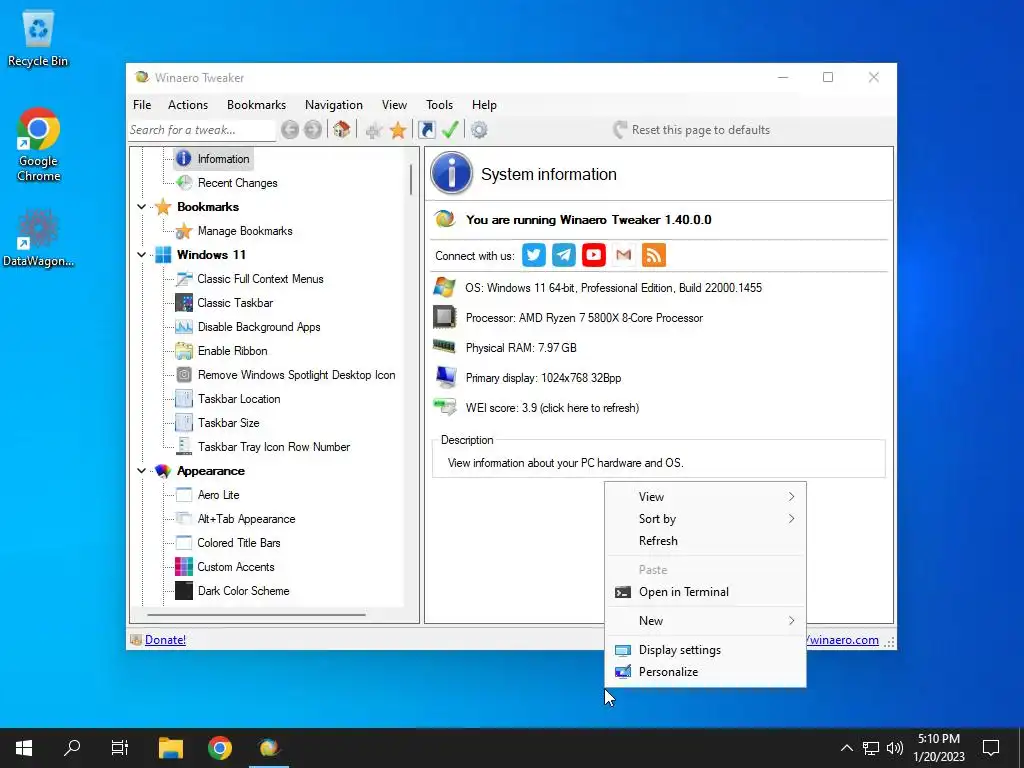Image resolution: width=1024 pixels, height=768 pixels.
Task: Click the tree panel vertical scrollbar
Action: click(x=411, y=179)
